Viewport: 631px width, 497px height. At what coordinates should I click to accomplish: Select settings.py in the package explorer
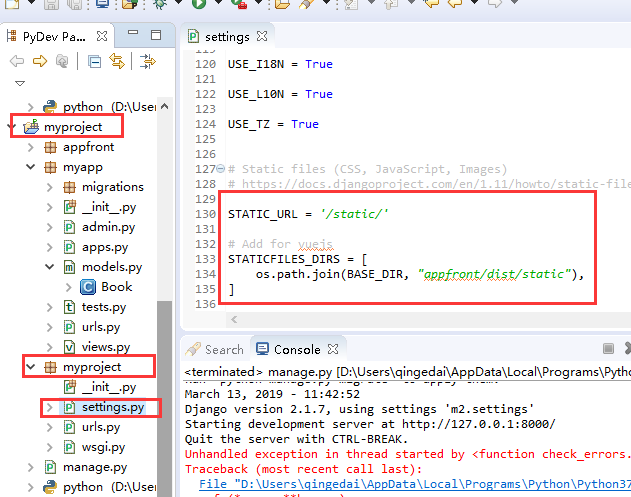click(113, 407)
